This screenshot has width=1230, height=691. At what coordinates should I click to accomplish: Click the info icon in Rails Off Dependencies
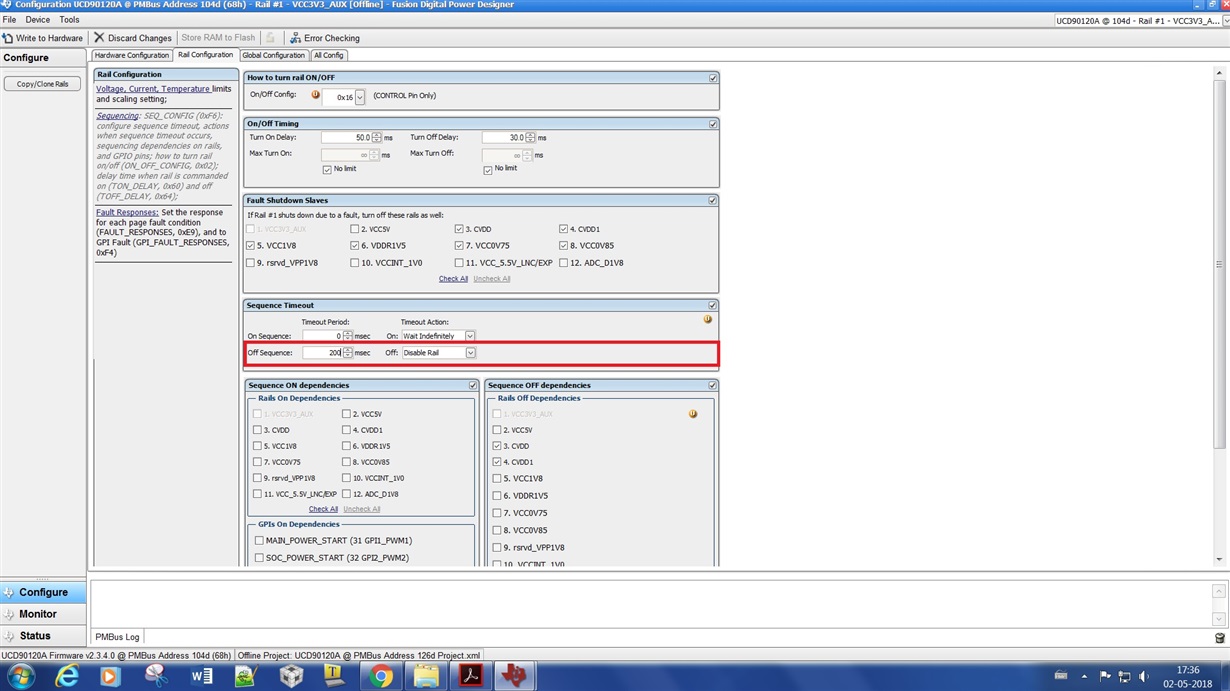coord(693,414)
